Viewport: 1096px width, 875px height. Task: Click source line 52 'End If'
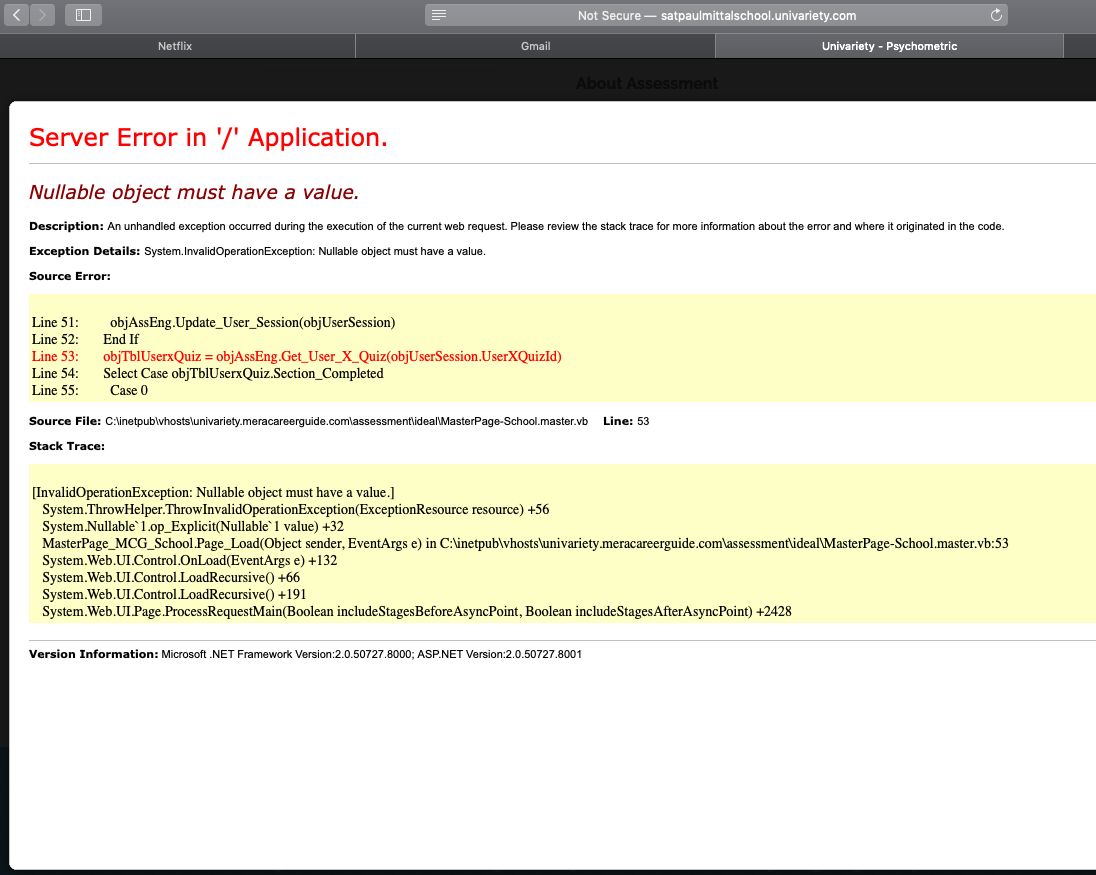(x=121, y=340)
